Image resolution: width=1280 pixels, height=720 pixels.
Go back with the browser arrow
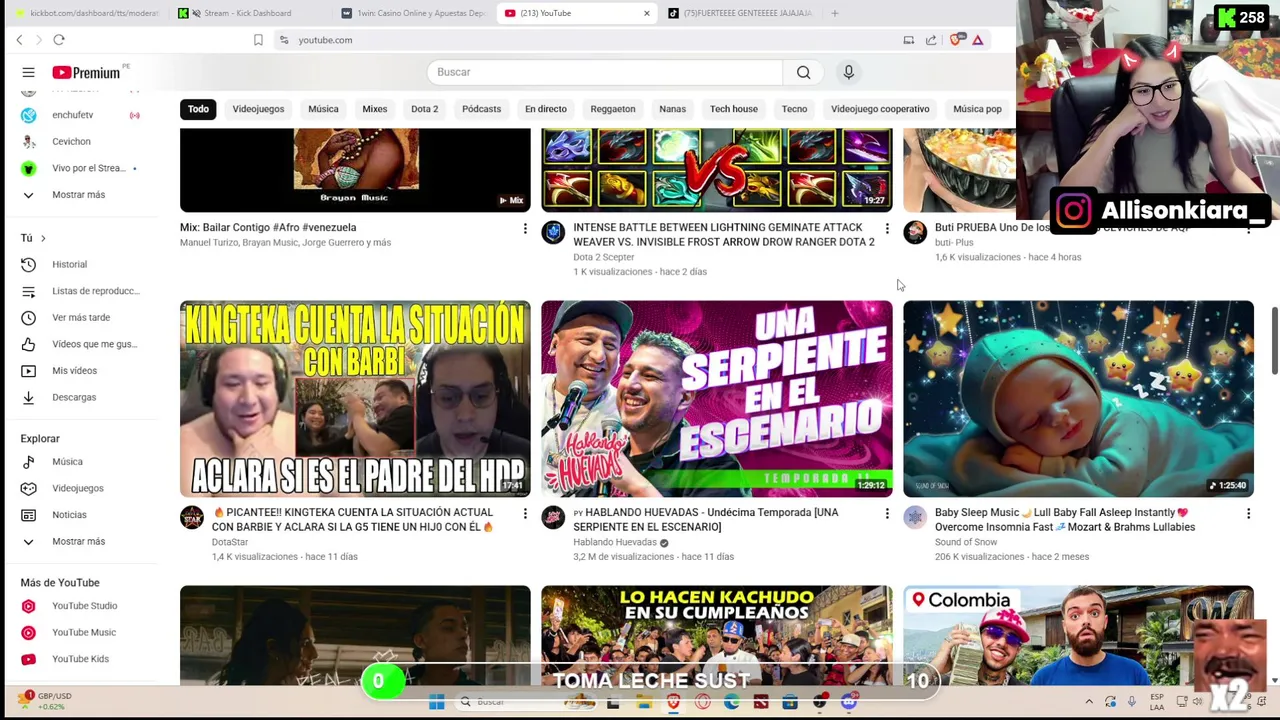(19, 40)
